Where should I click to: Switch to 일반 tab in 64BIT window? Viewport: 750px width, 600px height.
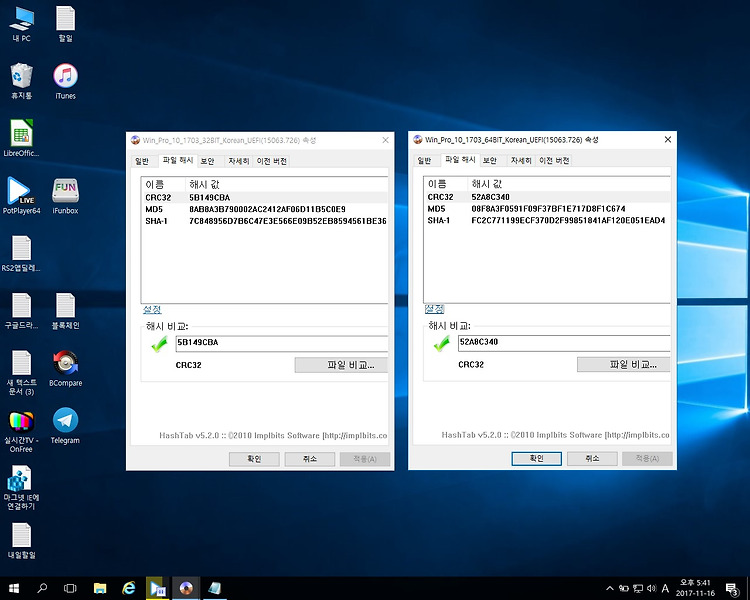[424, 161]
